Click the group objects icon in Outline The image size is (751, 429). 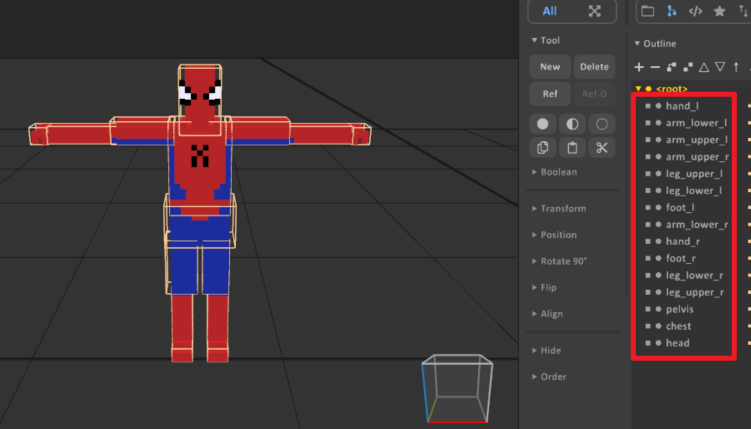671,67
